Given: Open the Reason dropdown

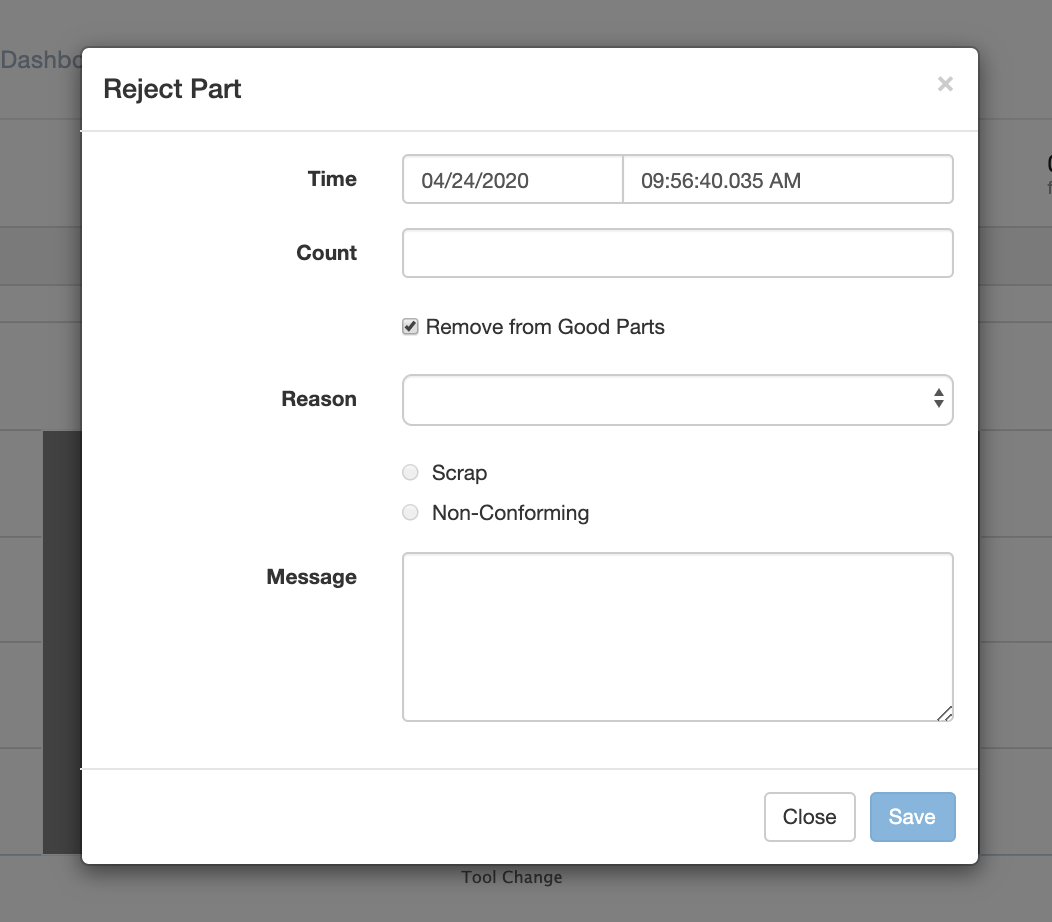Looking at the screenshot, I should coord(678,400).
